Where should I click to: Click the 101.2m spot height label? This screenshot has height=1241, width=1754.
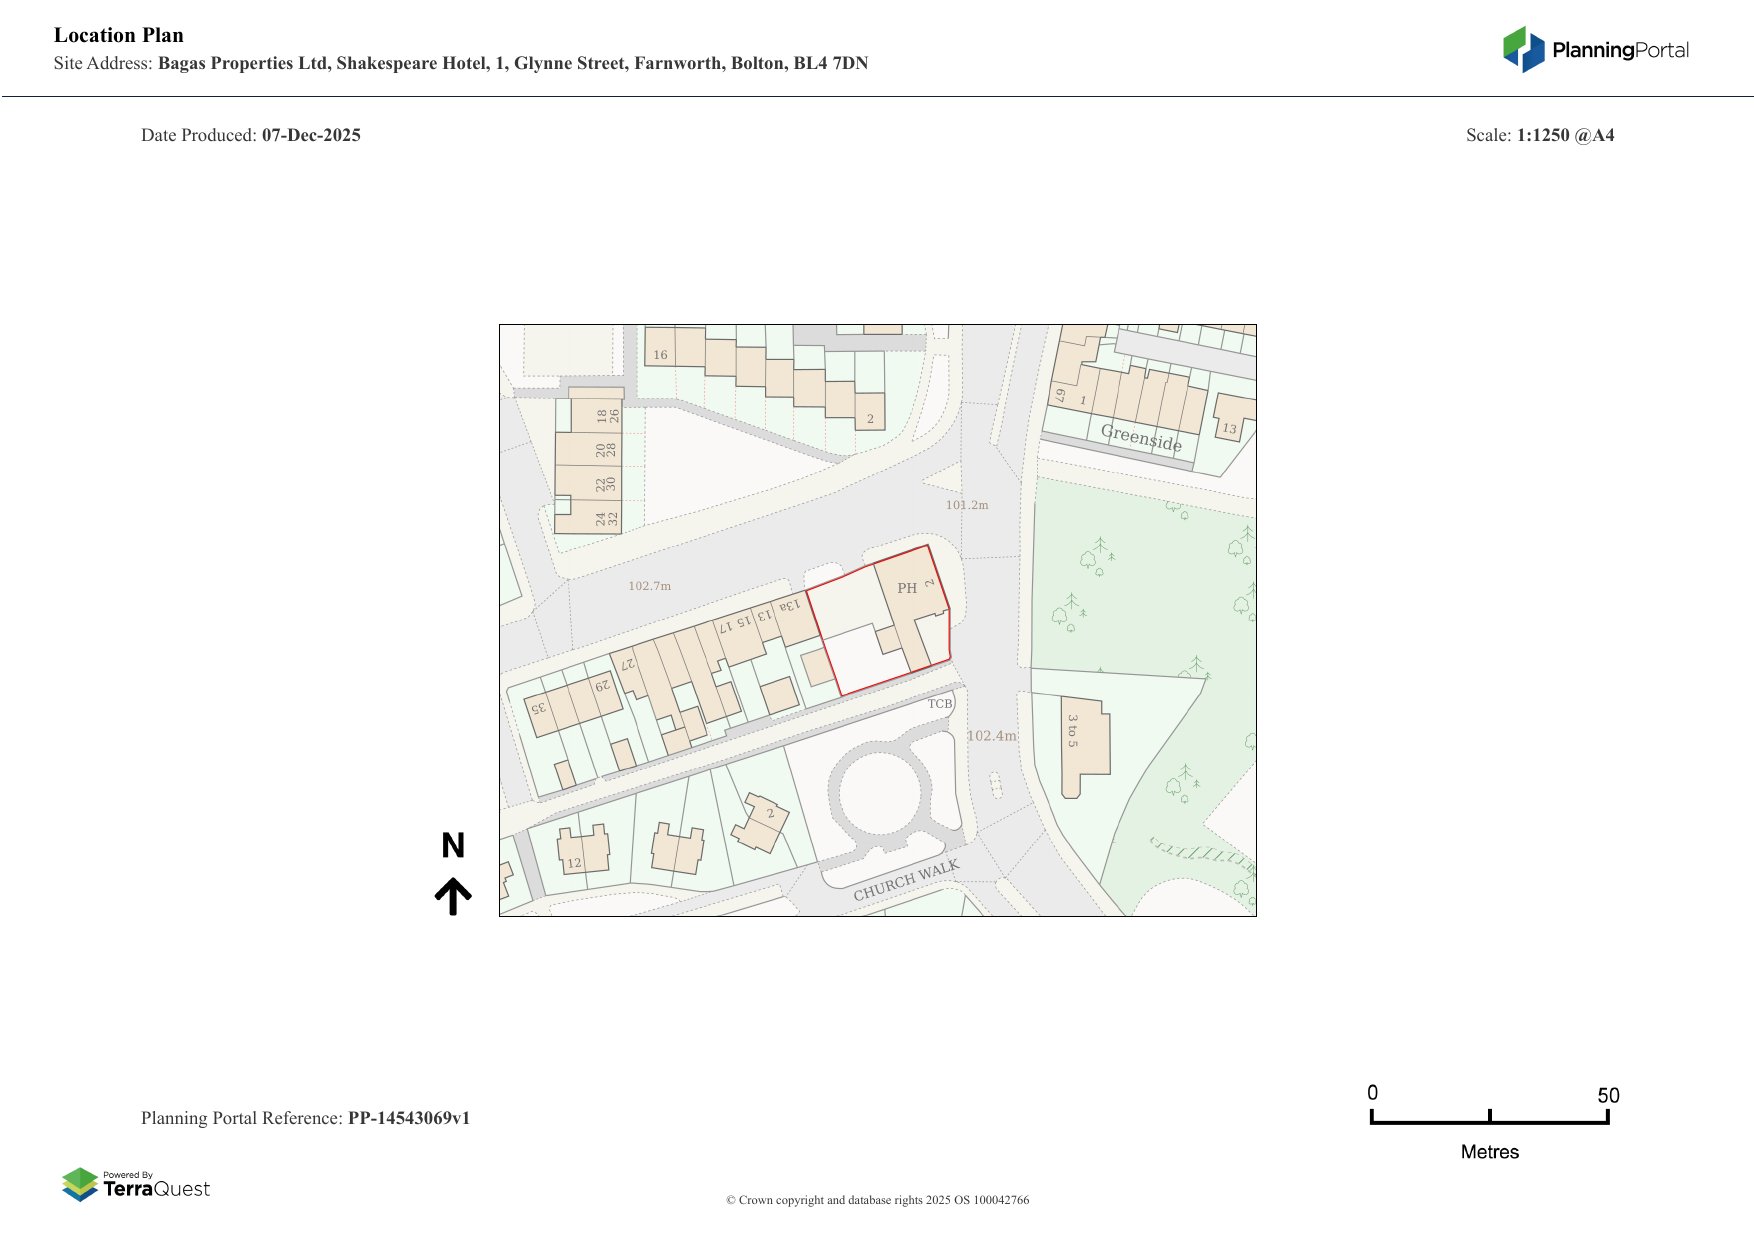pyautogui.click(x=967, y=505)
